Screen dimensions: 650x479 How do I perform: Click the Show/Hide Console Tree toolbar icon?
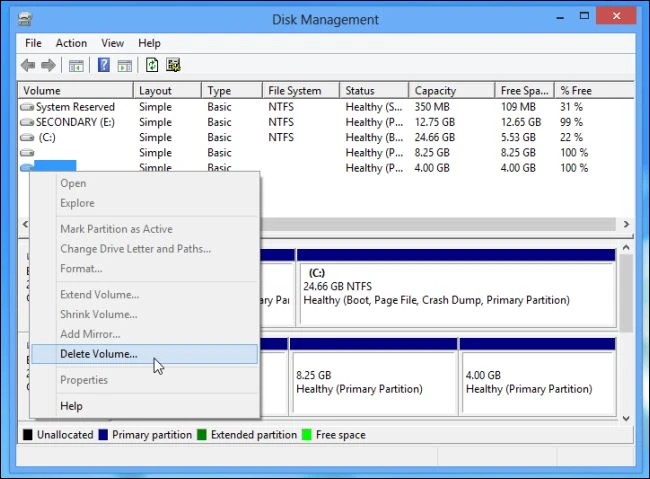coord(76,66)
